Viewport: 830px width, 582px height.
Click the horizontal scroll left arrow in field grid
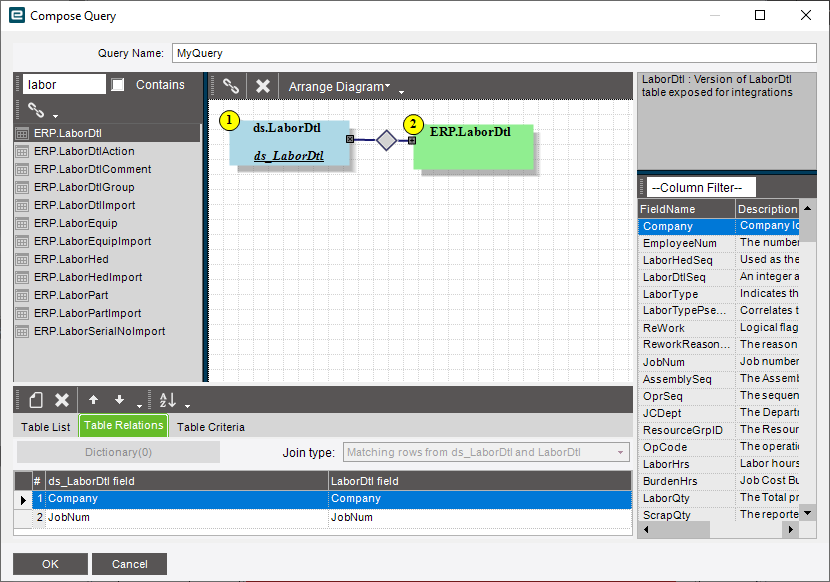[646, 529]
